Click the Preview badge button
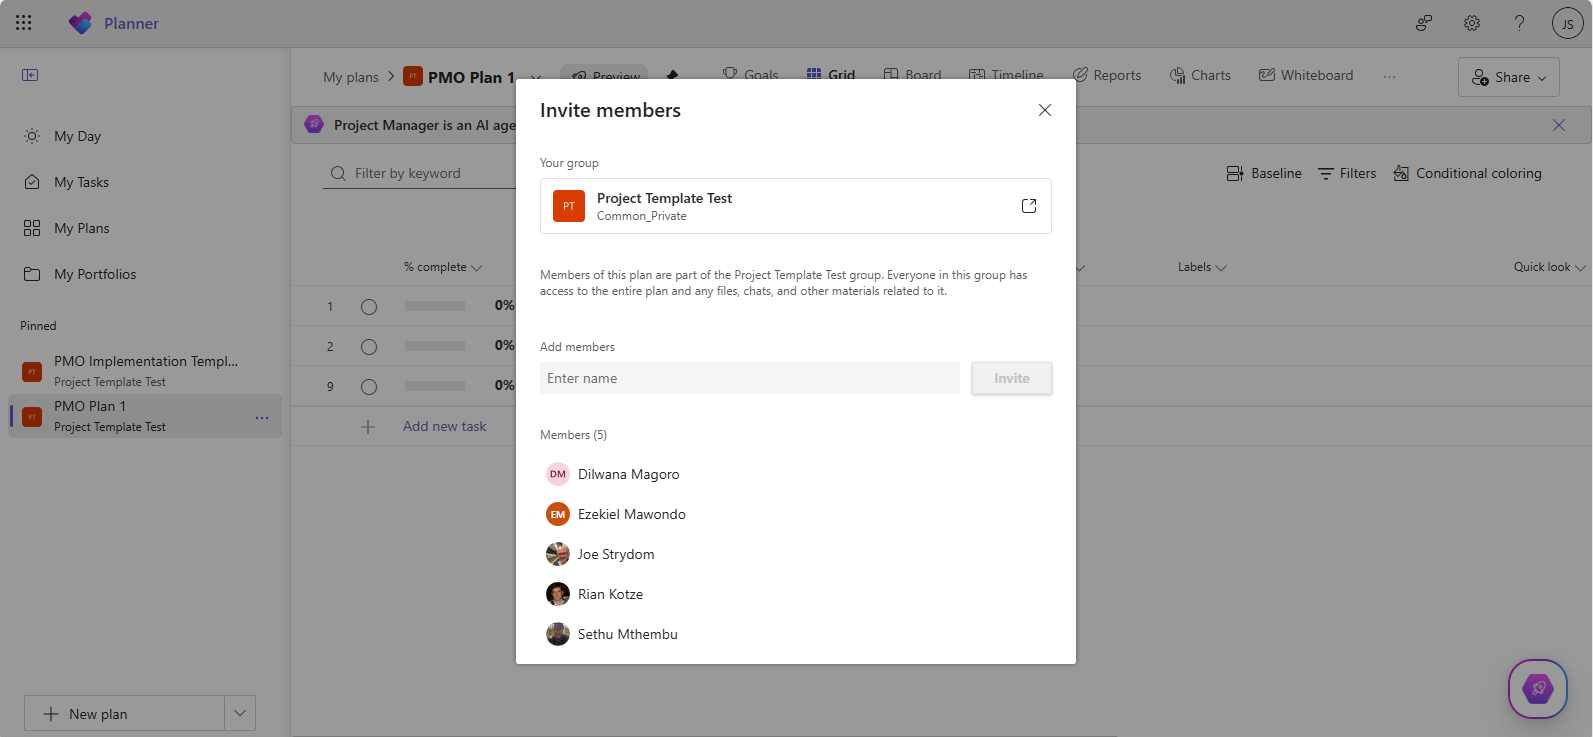The width and height of the screenshot is (1593, 737). [604, 76]
